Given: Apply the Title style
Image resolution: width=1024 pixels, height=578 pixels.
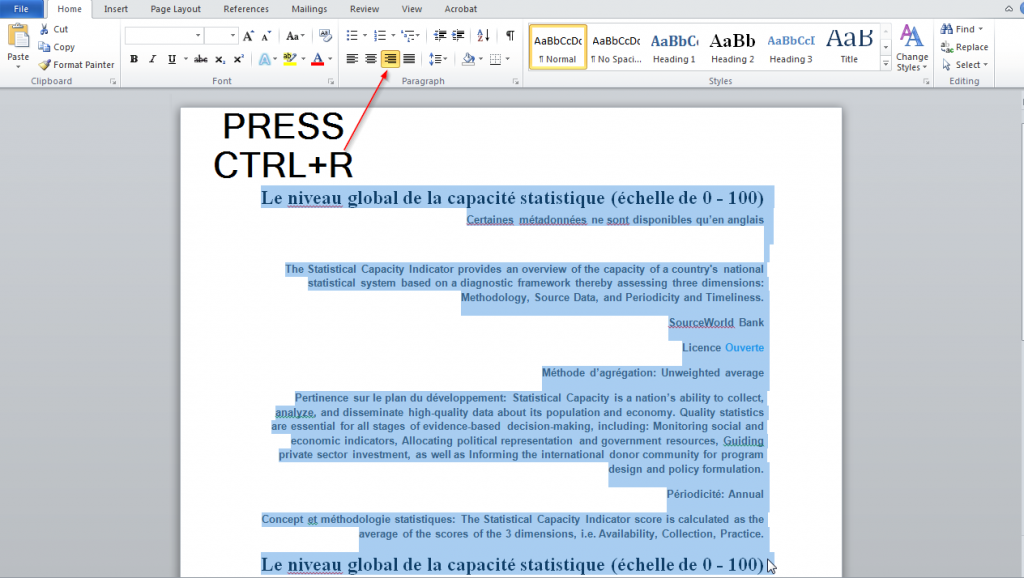Looking at the screenshot, I should [849, 47].
